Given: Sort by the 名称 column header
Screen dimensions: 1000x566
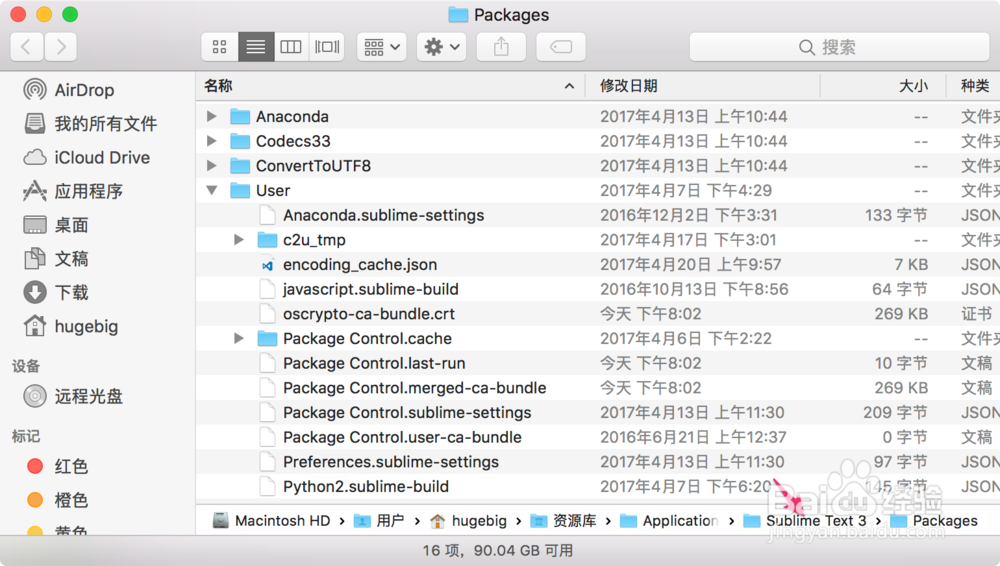Looking at the screenshot, I should pos(390,86).
